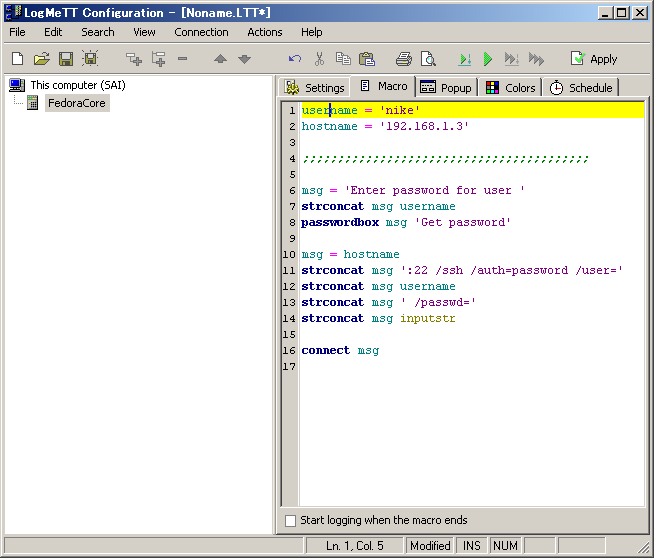This screenshot has width=654, height=558.
Task: Click the LogMeTT application title bar icon
Action: [x=13, y=12]
